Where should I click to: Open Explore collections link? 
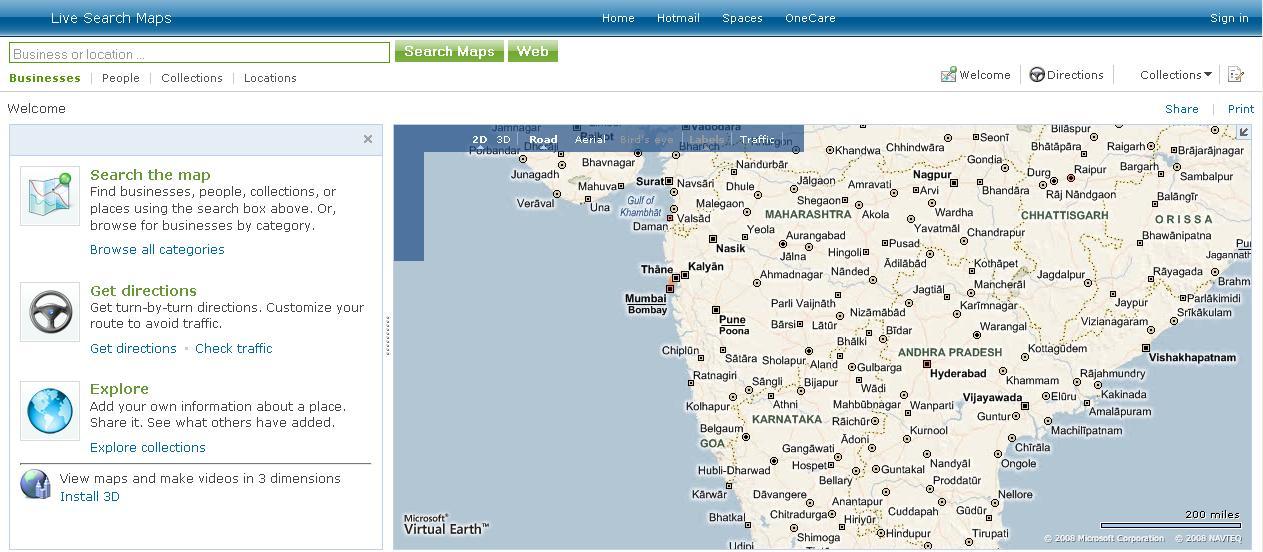148,448
